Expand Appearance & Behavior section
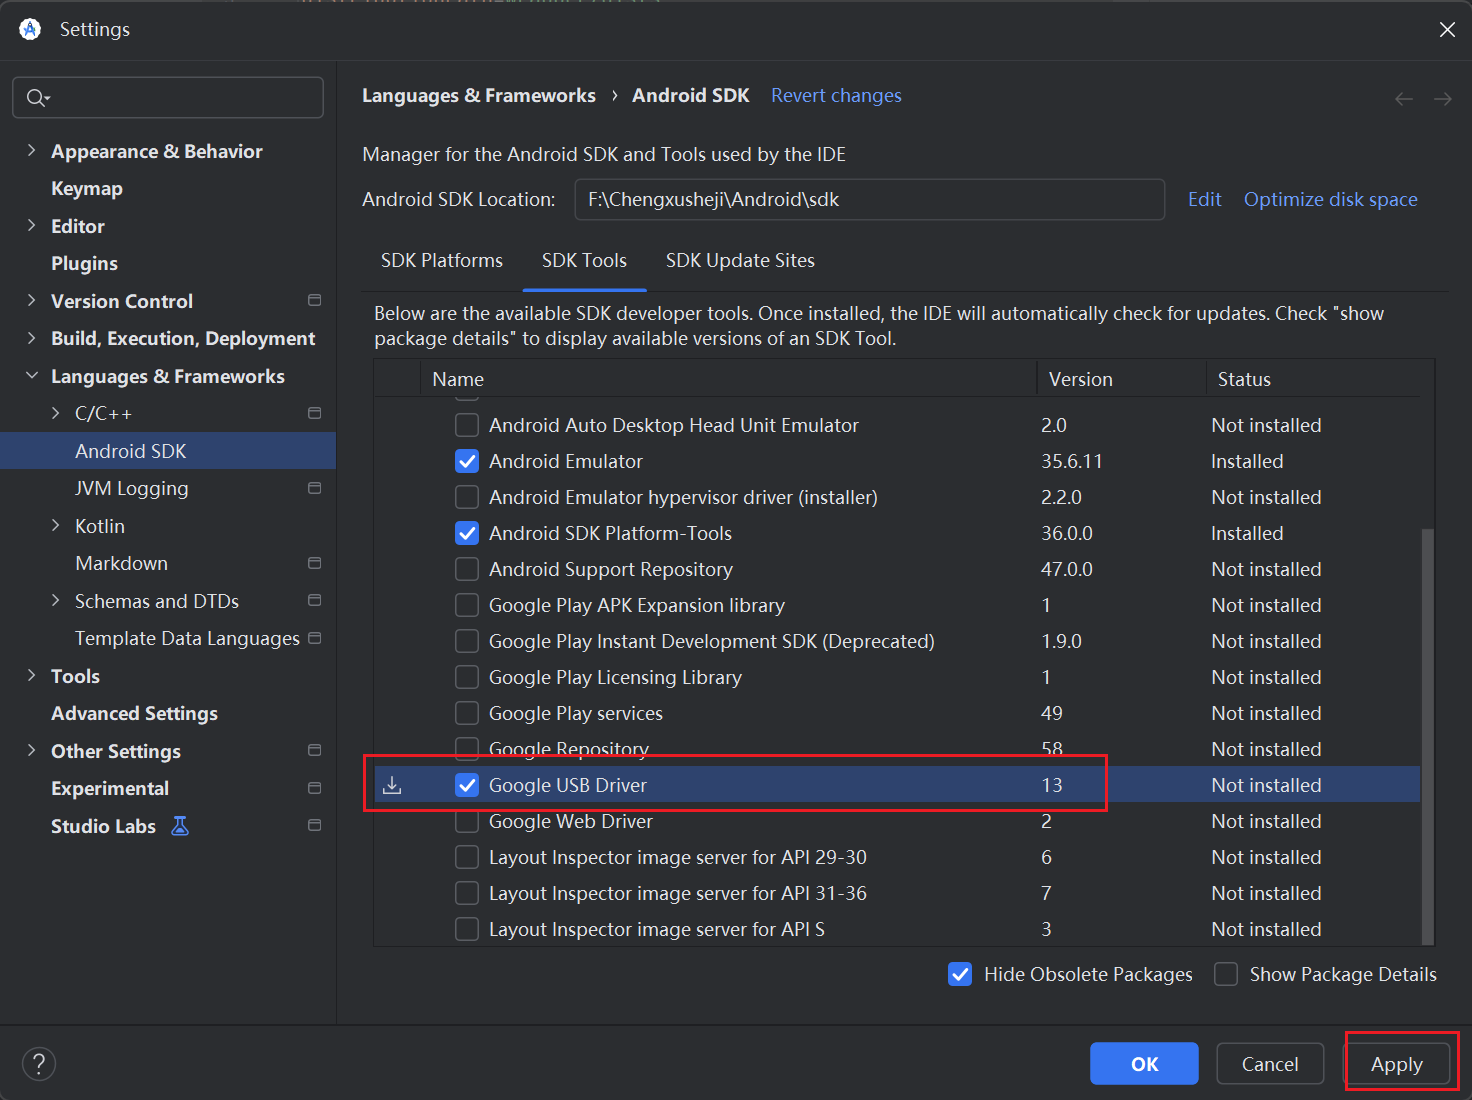1472x1100 pixels. (31, 150)
